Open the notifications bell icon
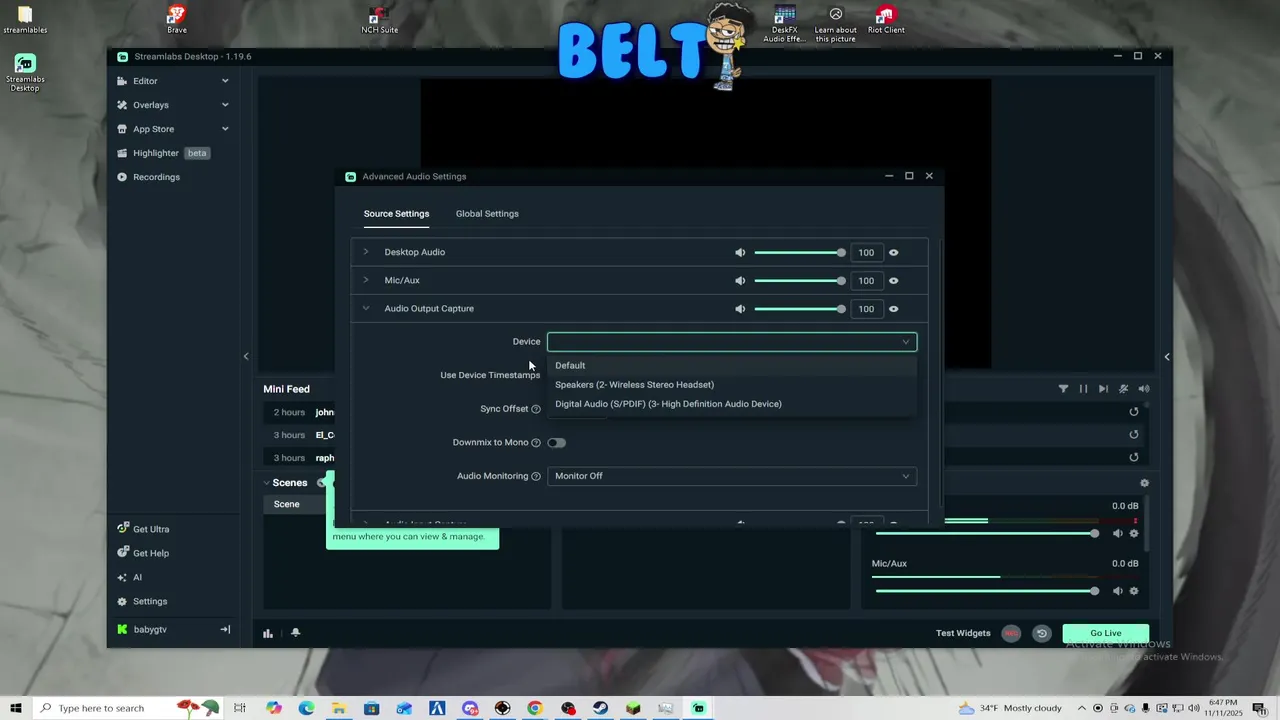The image size is (1280, 720). [295, 633]
